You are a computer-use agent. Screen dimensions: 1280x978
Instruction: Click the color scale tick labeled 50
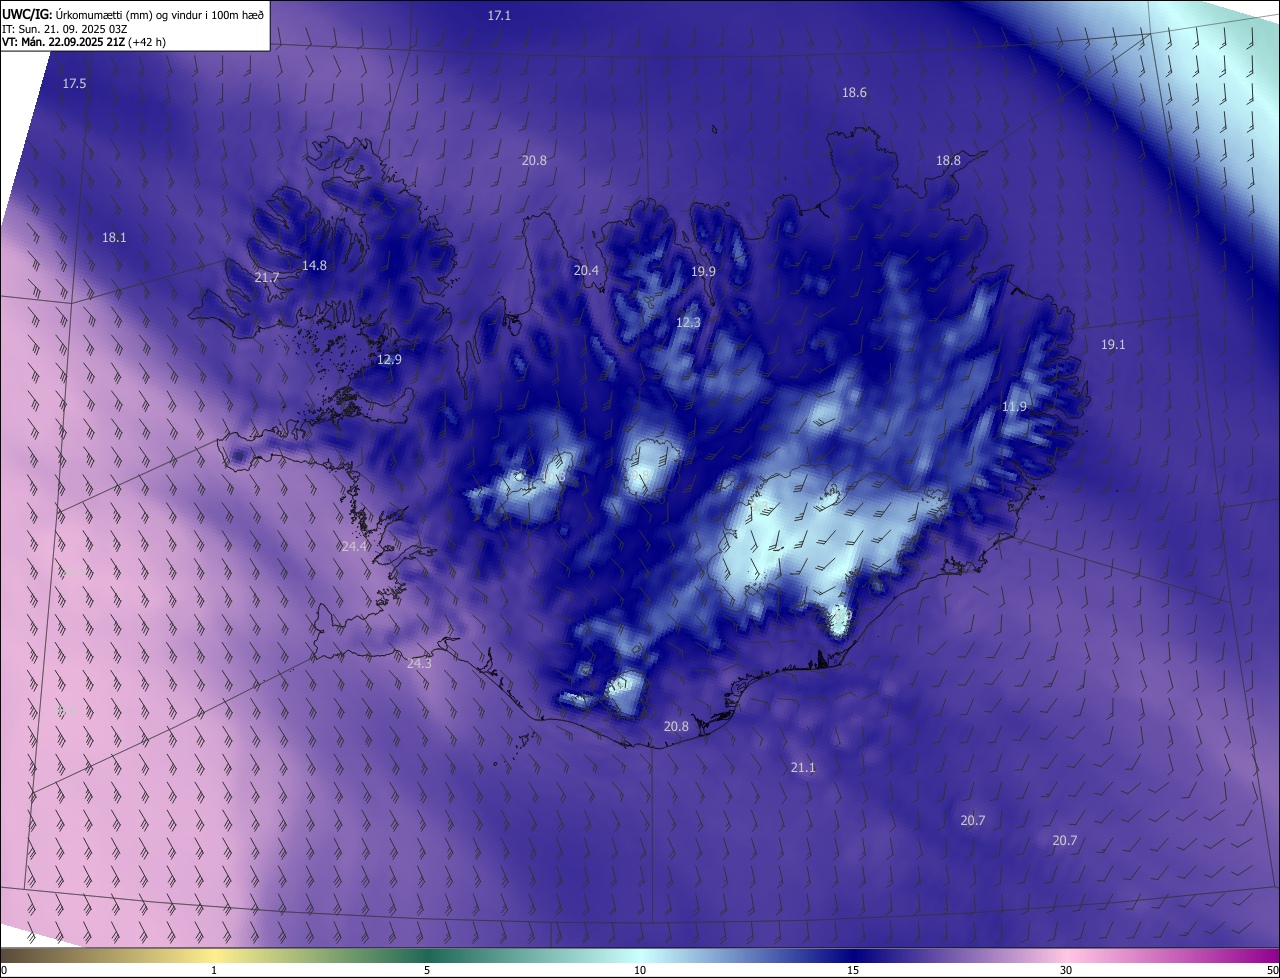point(1272,970)
